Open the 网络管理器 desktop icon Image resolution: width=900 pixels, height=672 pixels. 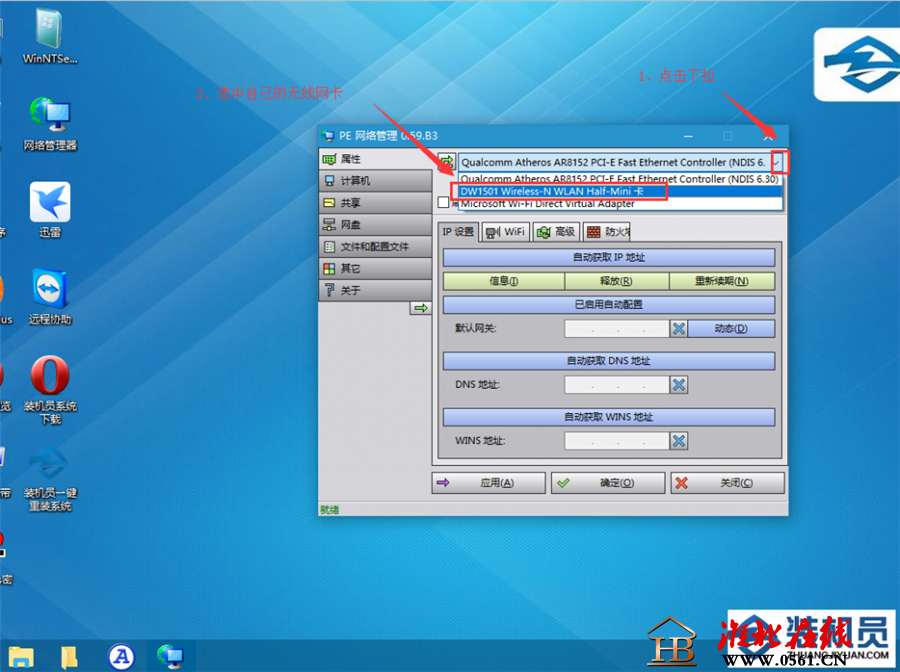point(50,123)
